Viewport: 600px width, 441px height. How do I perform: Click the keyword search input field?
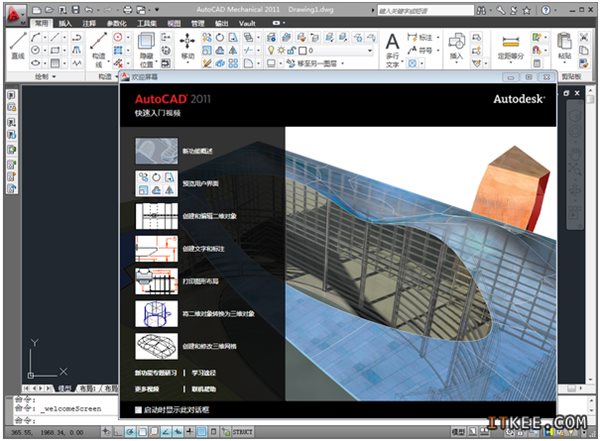tap(425, 11)
